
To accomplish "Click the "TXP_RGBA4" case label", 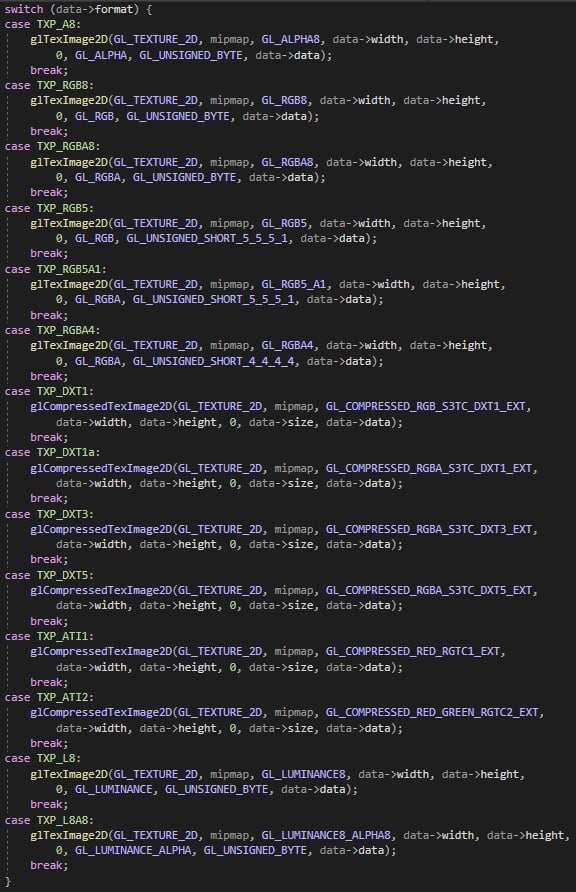I will pos(65,331).
